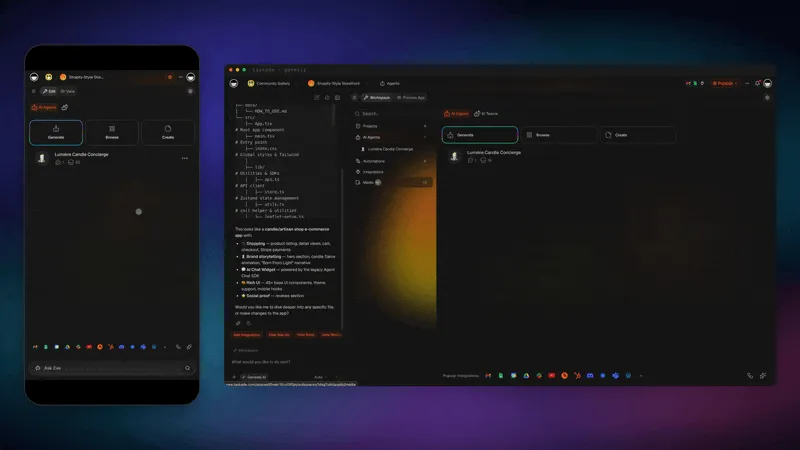Click Microsoft Teams integration icon in desktop bar

[x=615, y=376]
